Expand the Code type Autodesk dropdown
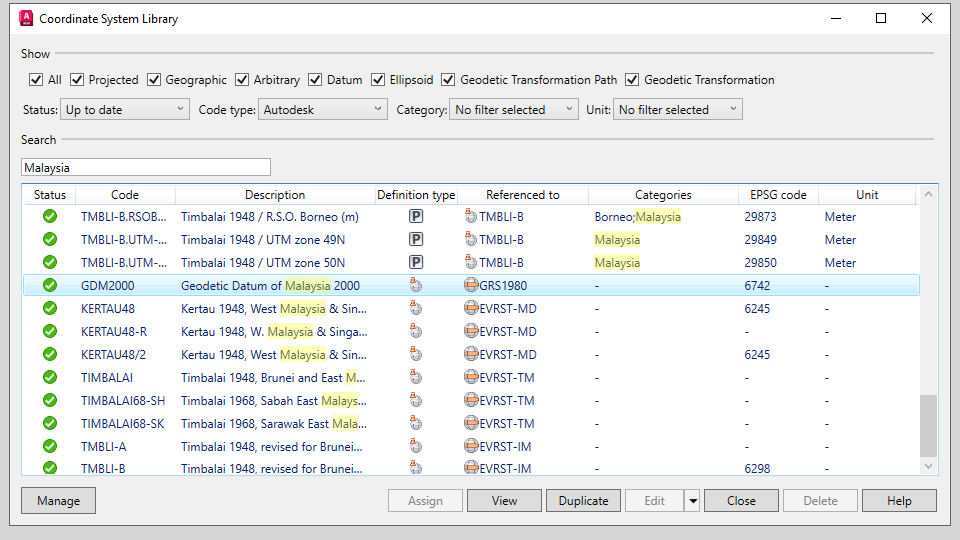Image resolution: width=960 pixels, height=540 pixels. coord(322,110)
